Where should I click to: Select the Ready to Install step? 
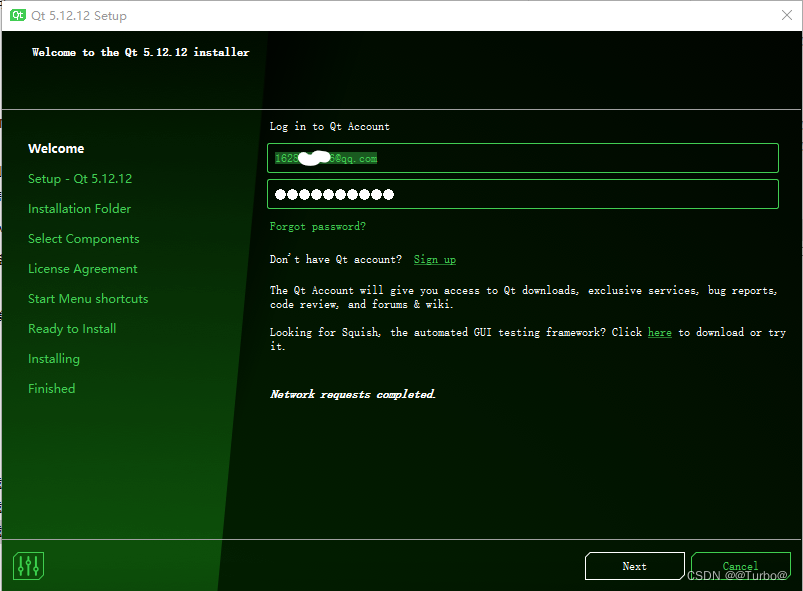point(72,329)
